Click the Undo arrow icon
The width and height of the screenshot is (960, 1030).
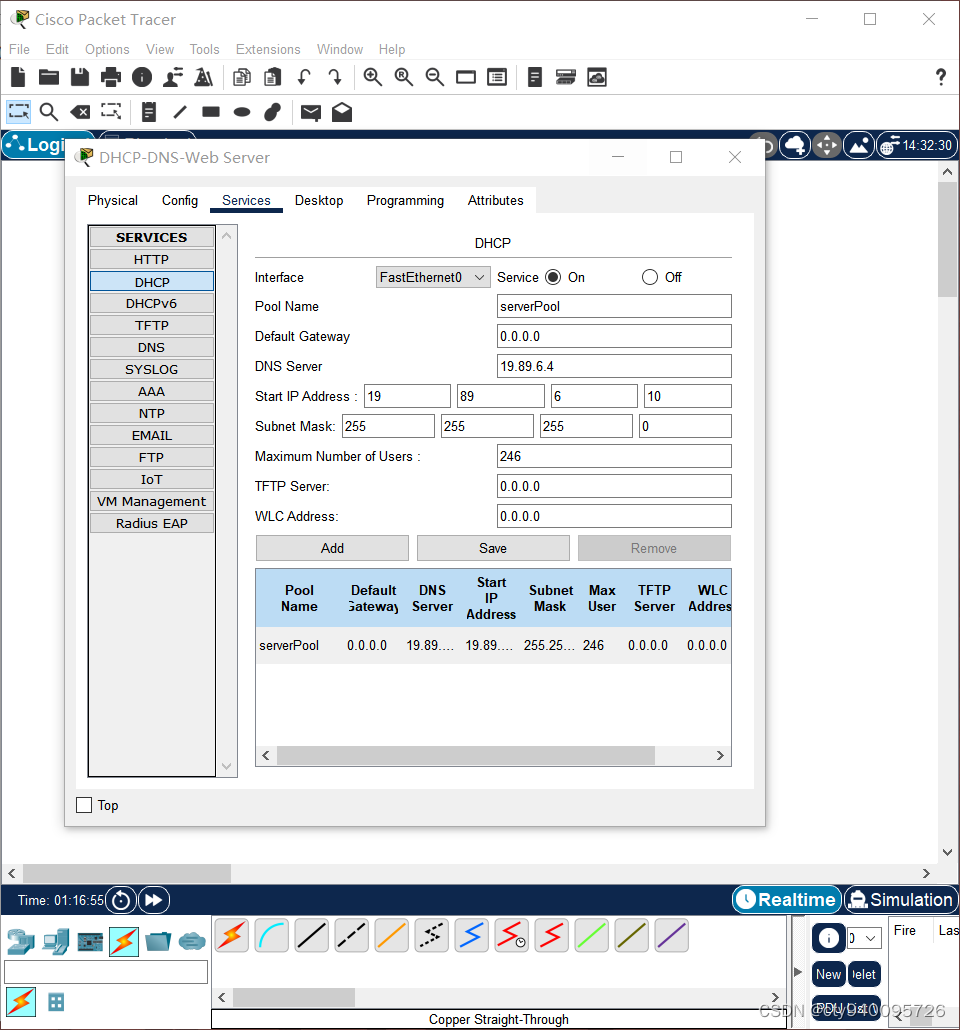[304, 78]
